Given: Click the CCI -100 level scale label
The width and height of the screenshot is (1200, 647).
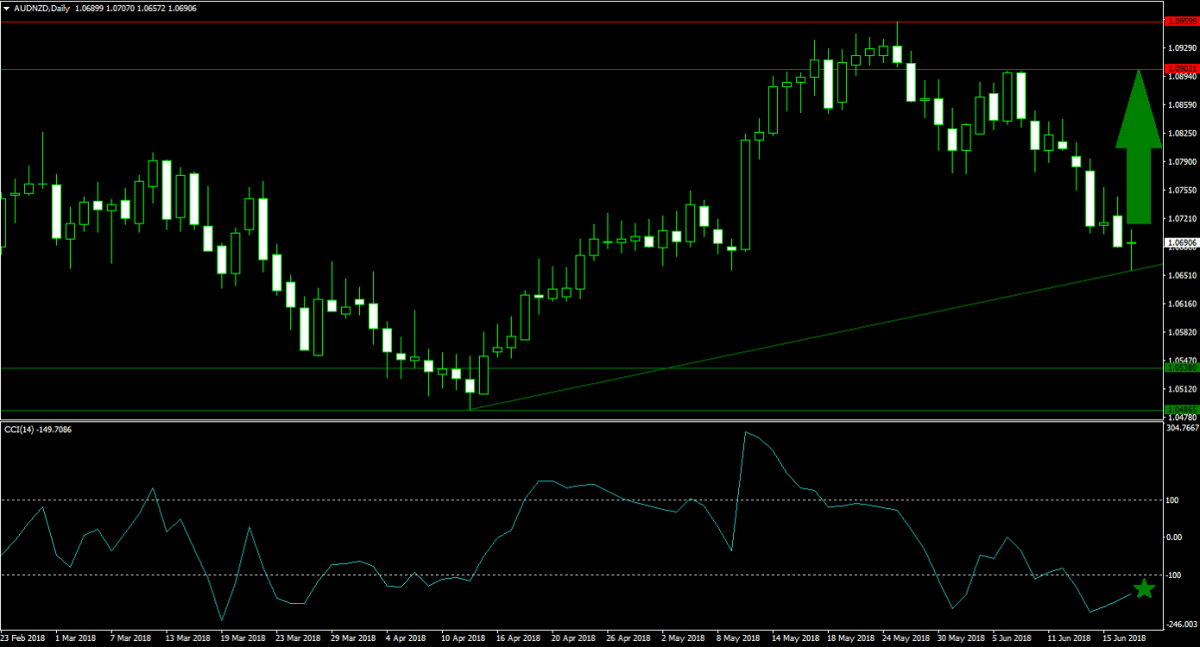Looking at the screenshot, I should tap(1176, 575).
